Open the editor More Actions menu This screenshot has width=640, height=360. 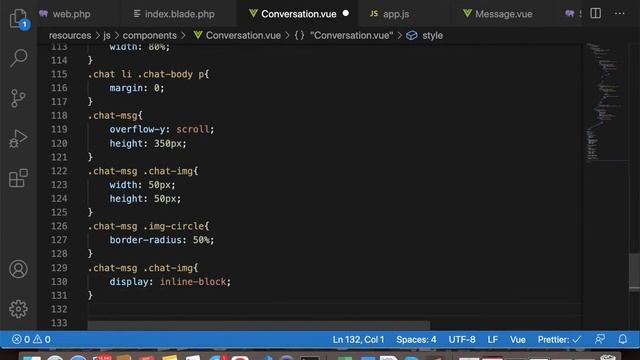(x=620, y=13)
